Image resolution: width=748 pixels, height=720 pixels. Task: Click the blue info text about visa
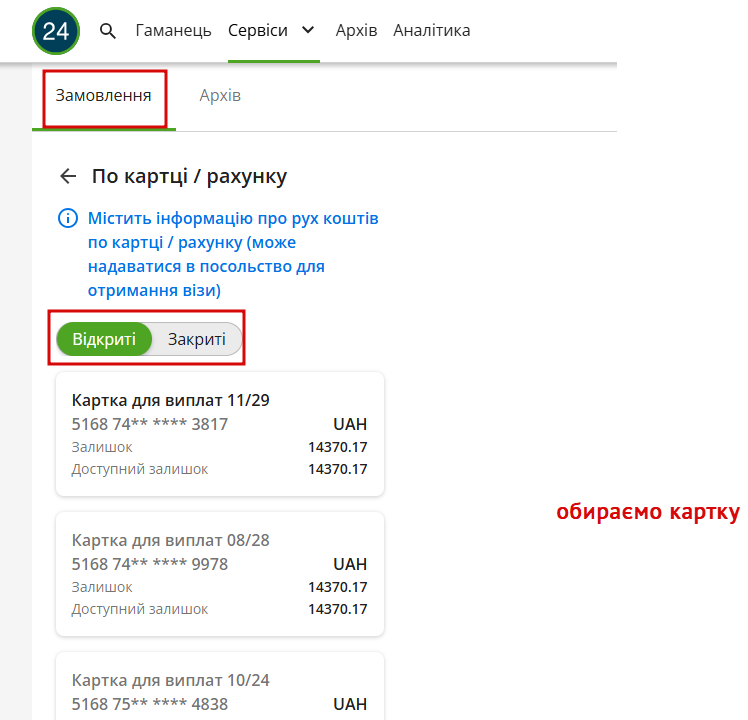[x=233, y=254]
